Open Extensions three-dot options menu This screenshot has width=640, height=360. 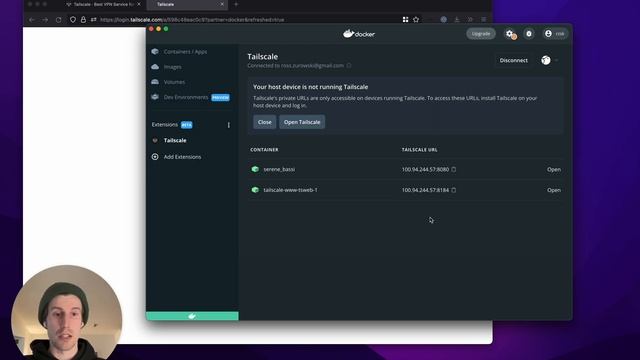coord(229,125)
